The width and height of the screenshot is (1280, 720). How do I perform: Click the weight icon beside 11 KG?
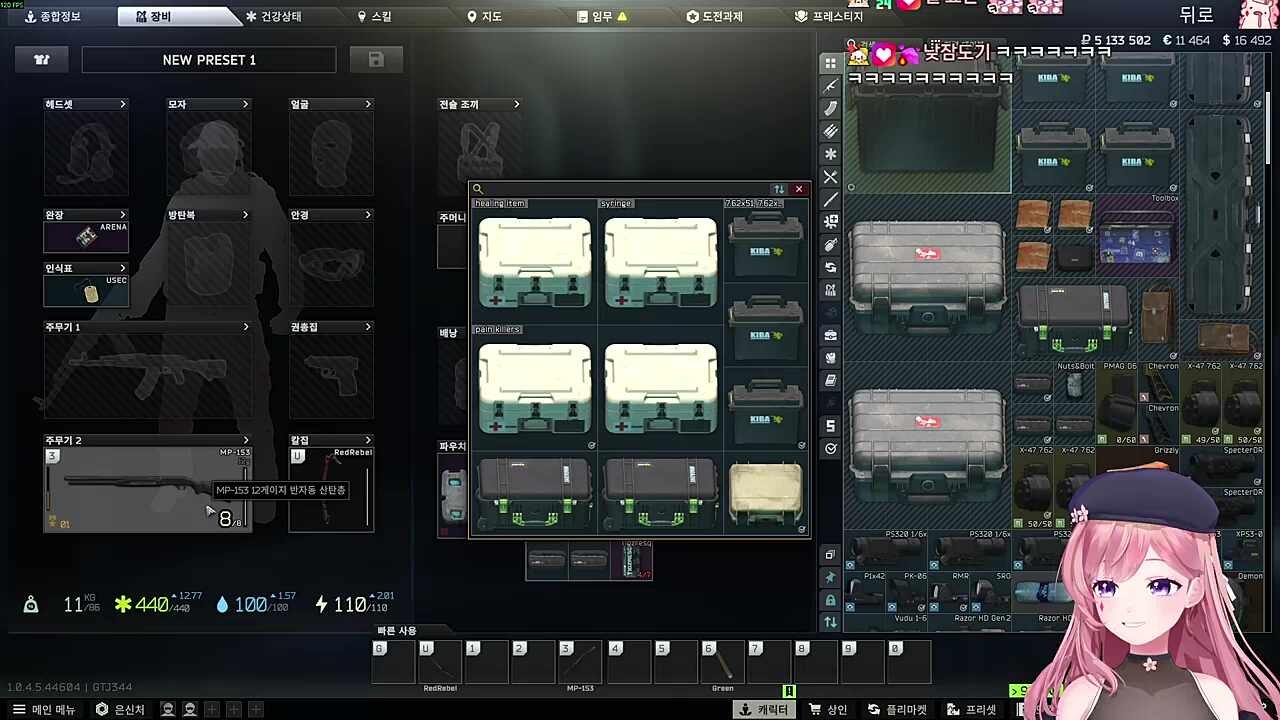pos(31,604)
